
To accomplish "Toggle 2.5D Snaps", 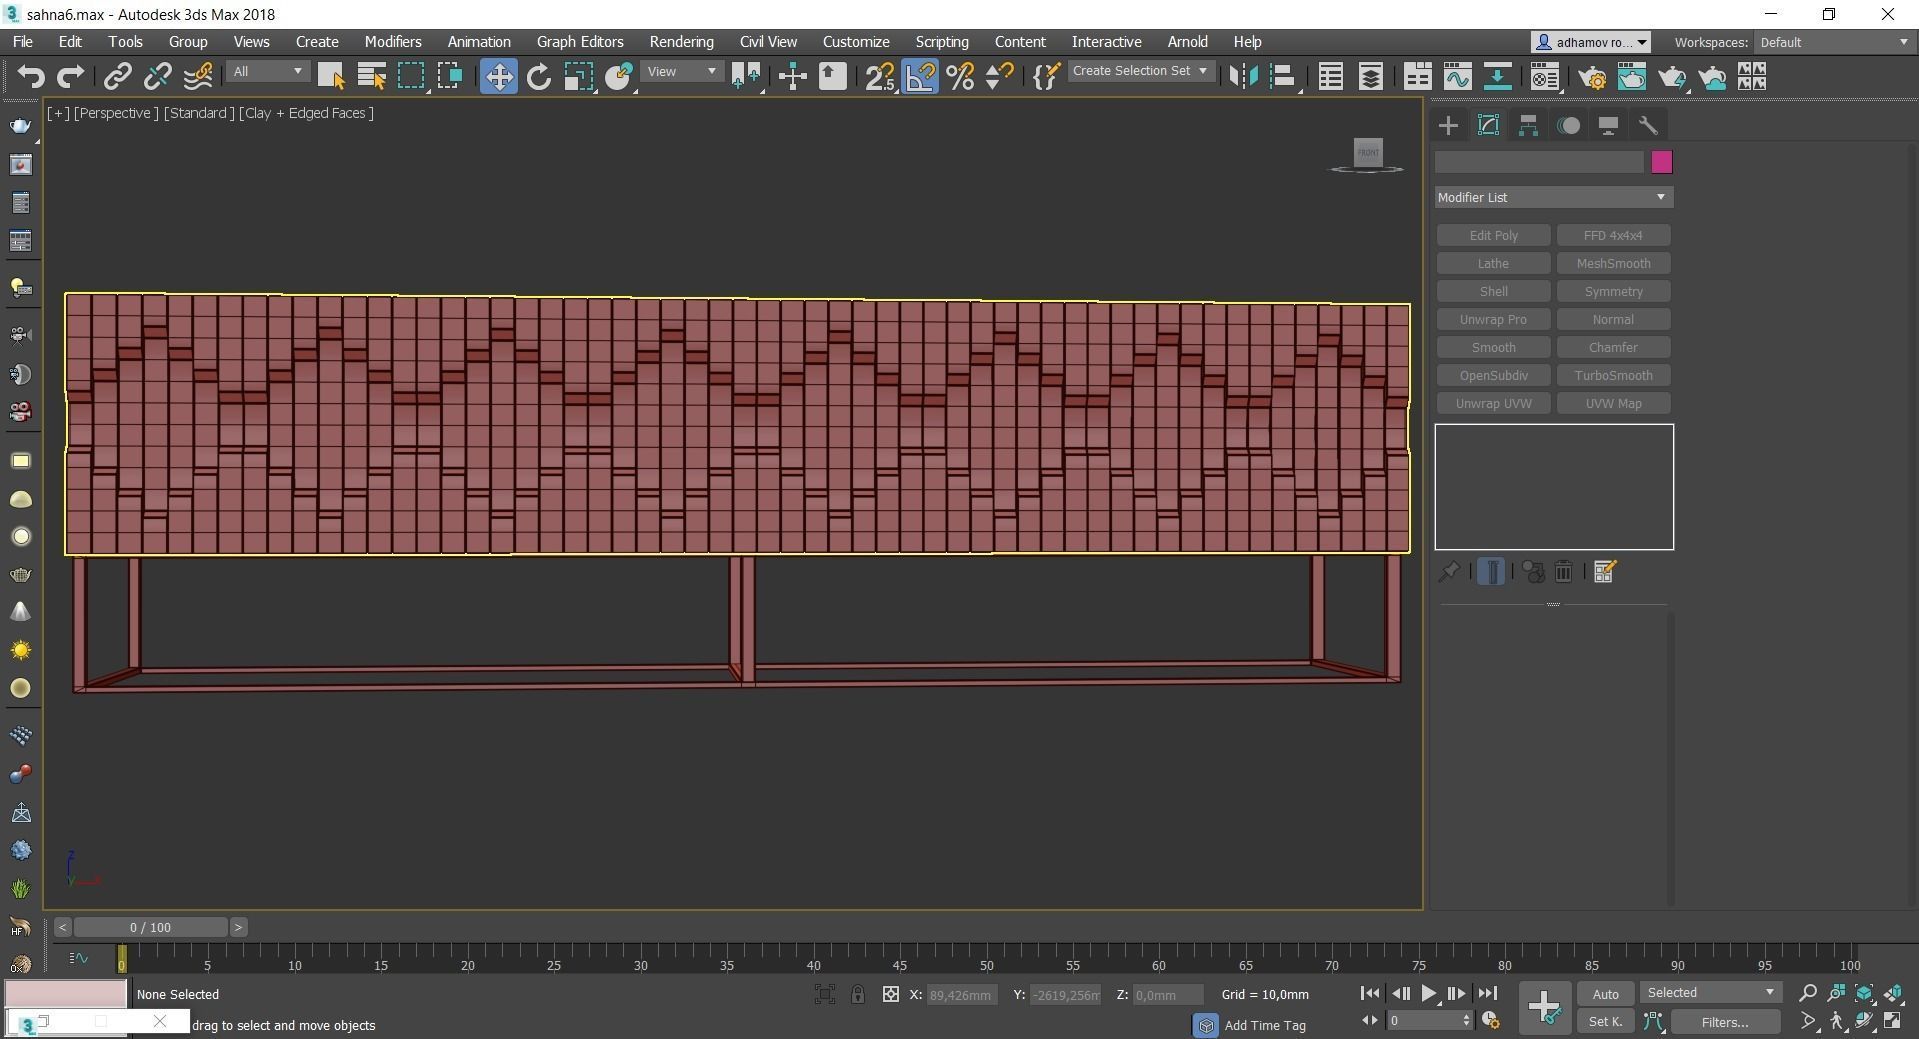I will 880,77.
